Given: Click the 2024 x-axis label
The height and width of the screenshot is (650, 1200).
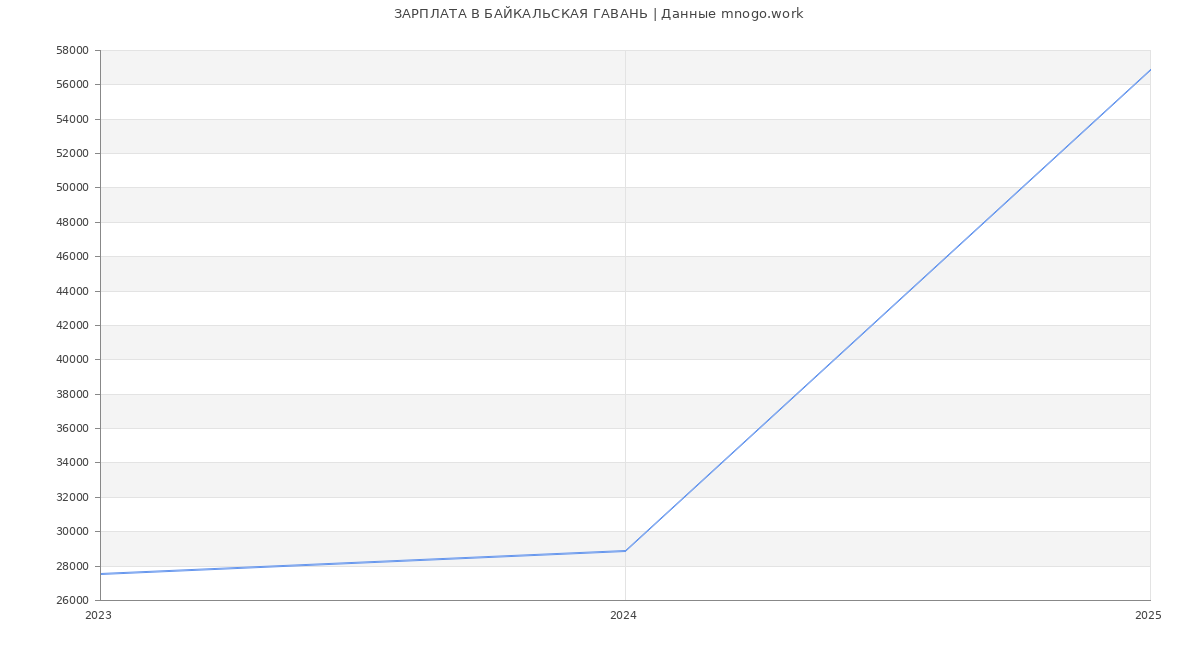Looking at the screenshot, I should point(623,616).
